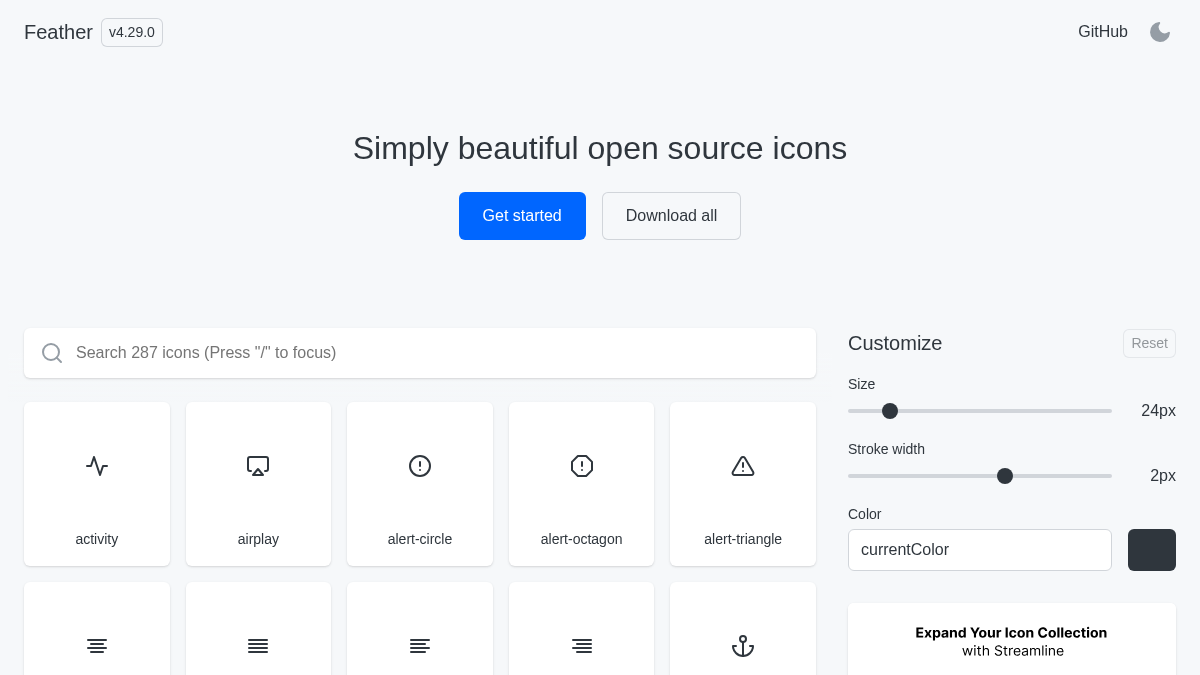The image size is (1200, 675).
Task: Reset customization settings
Action: [1149, 343]
